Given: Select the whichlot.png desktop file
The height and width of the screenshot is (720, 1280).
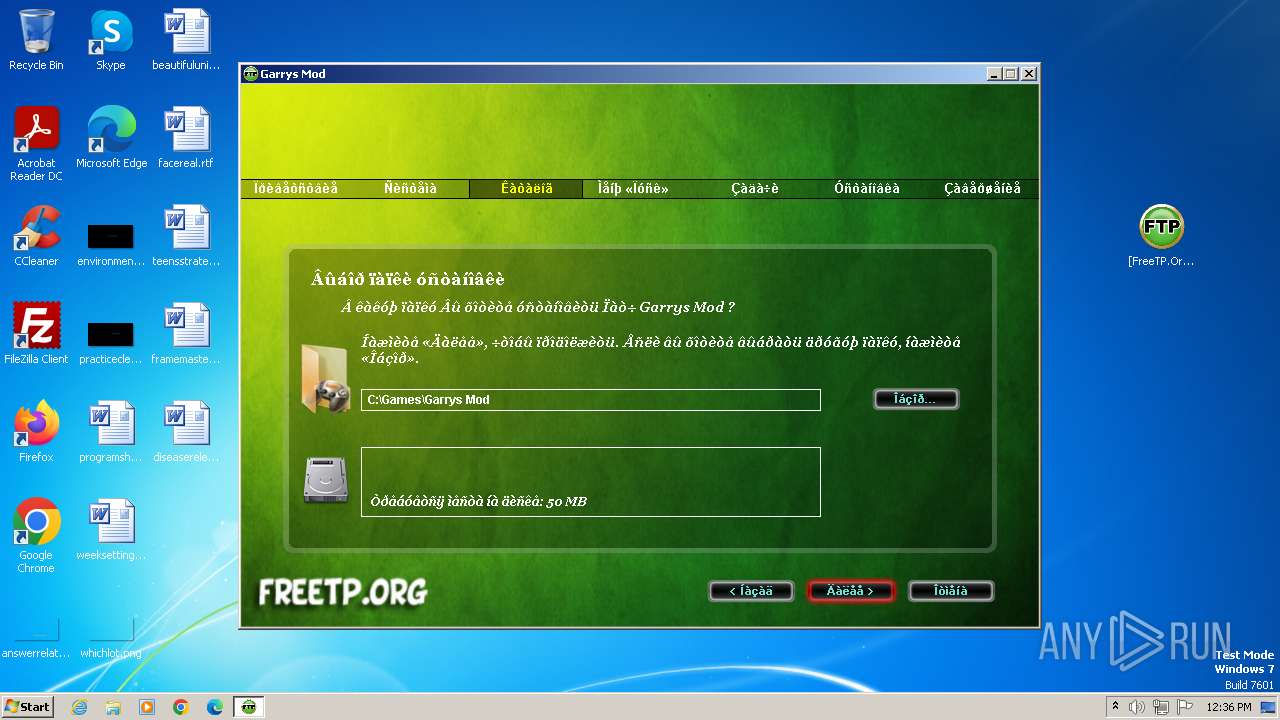Looking at the screenshot, I should tap(110, 640).
